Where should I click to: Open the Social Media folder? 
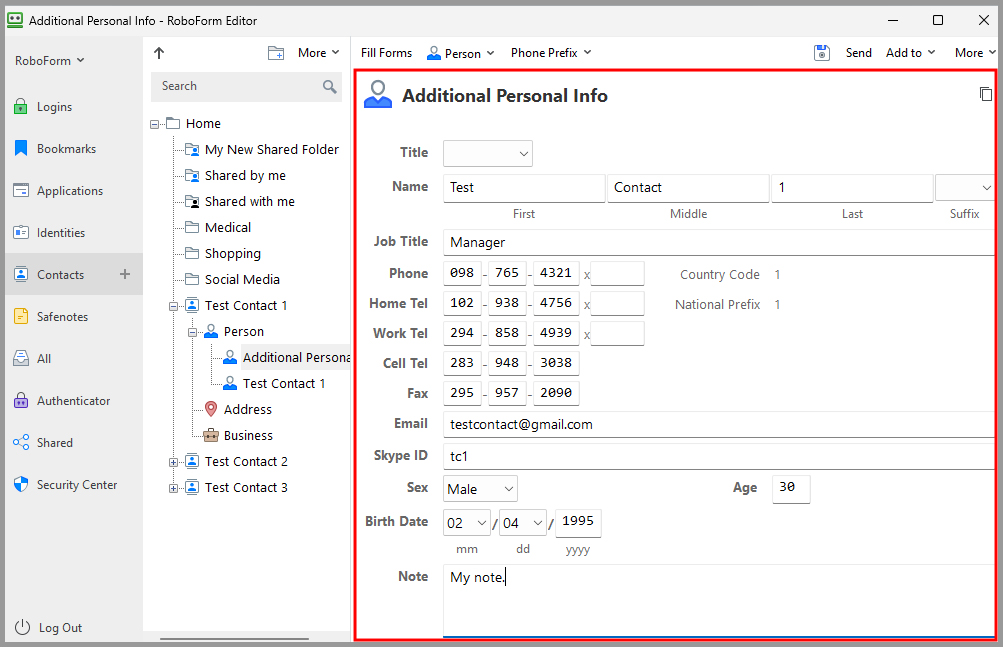233,280
